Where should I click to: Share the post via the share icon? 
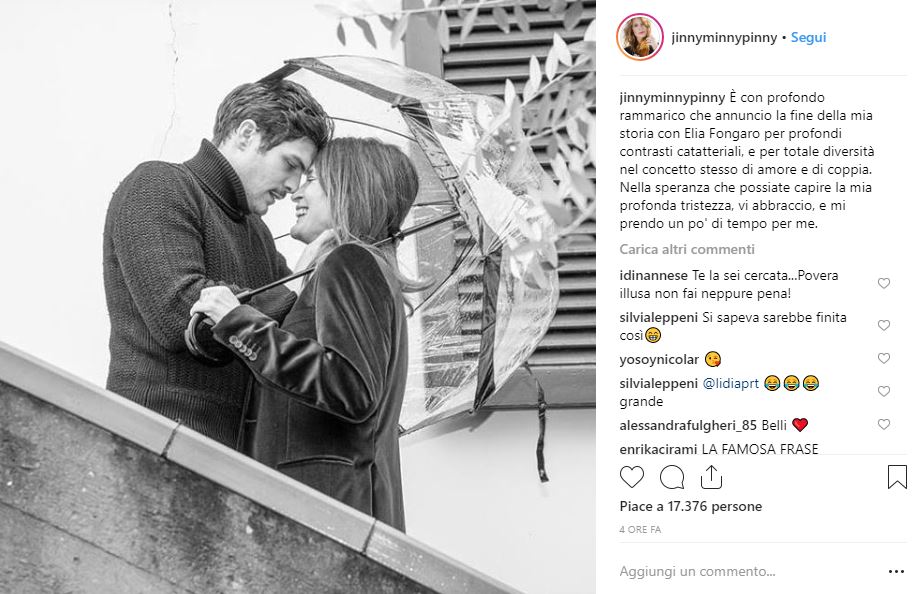pyautogui.click(x=711, y=477)
